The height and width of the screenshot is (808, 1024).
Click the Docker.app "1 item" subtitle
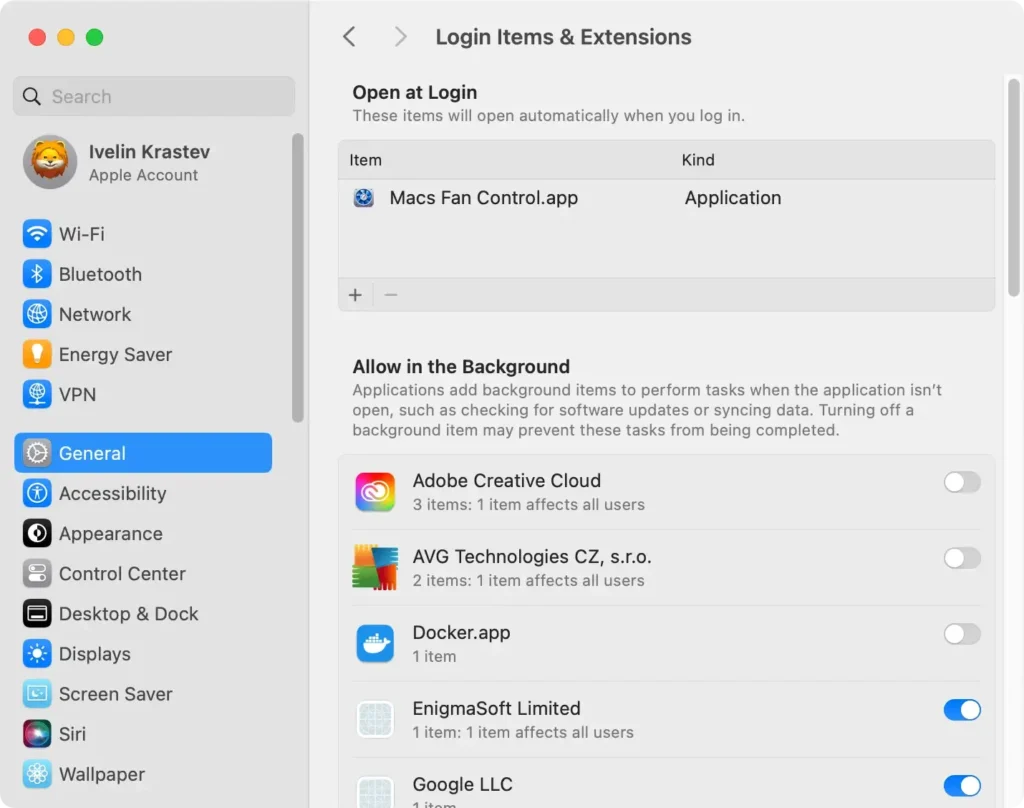pyautogui.click(x=434, y=656)
